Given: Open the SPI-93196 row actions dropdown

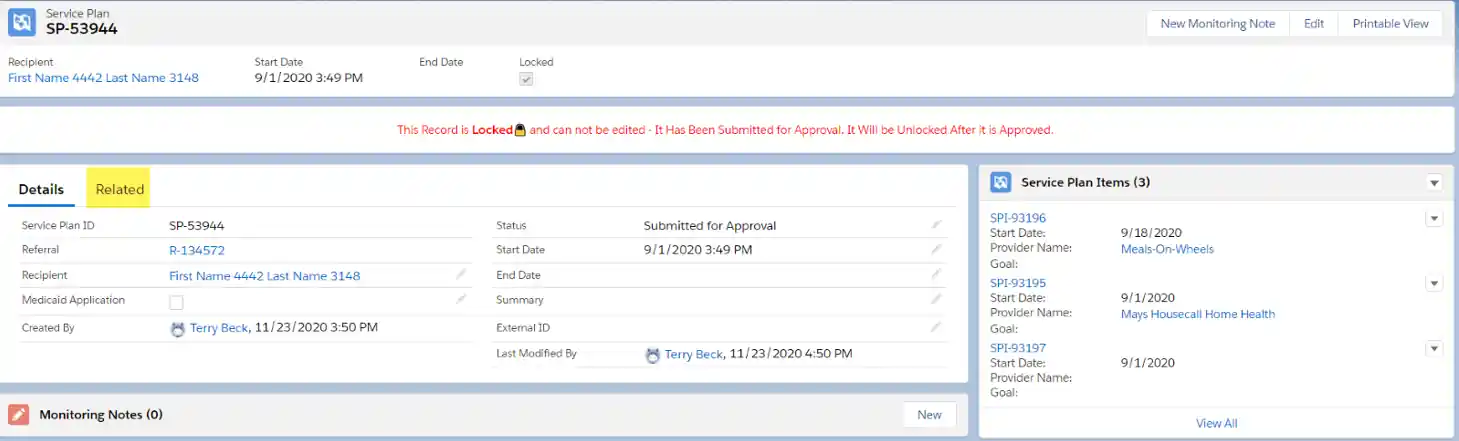Looking at the screenshot, I should pyautogui.click(x=1434, y=219).
